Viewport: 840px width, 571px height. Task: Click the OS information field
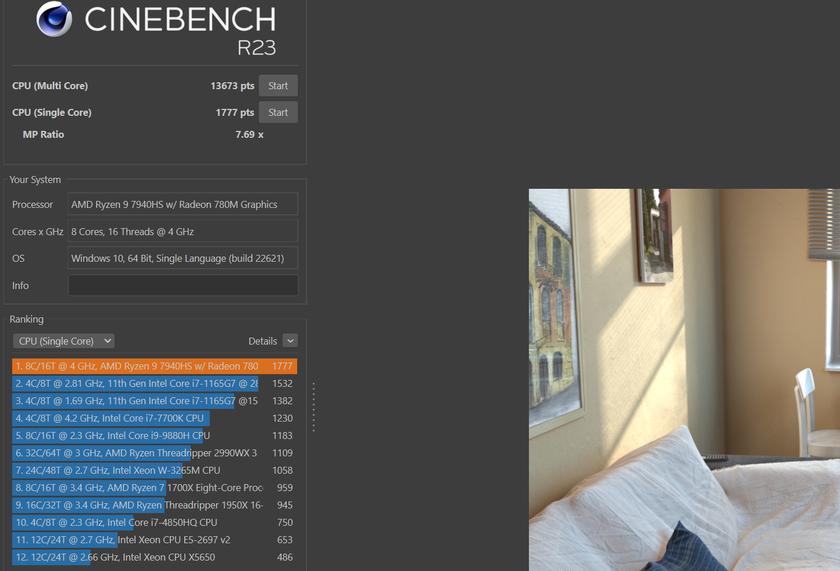tap(183, 258)
